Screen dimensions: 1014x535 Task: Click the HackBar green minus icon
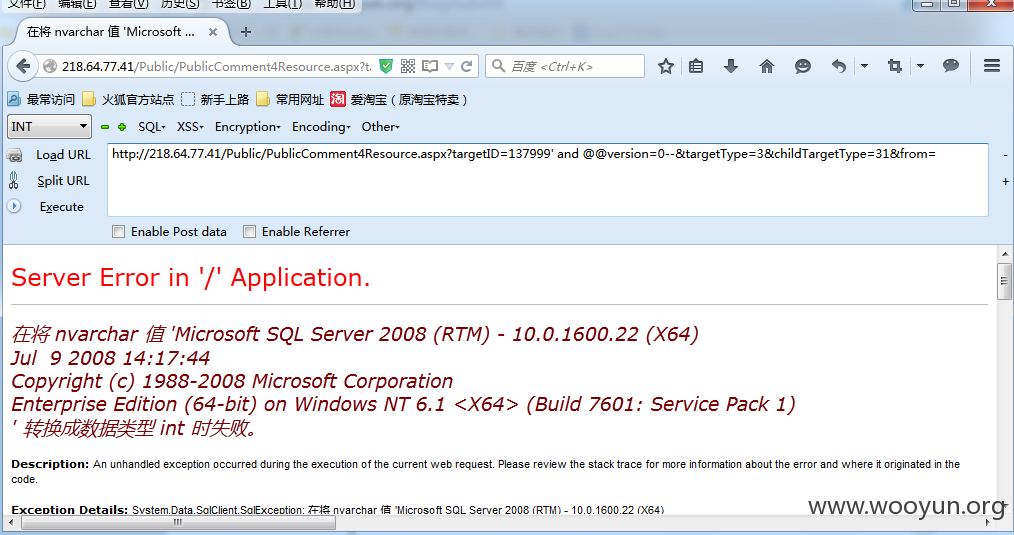coord(105,127)
